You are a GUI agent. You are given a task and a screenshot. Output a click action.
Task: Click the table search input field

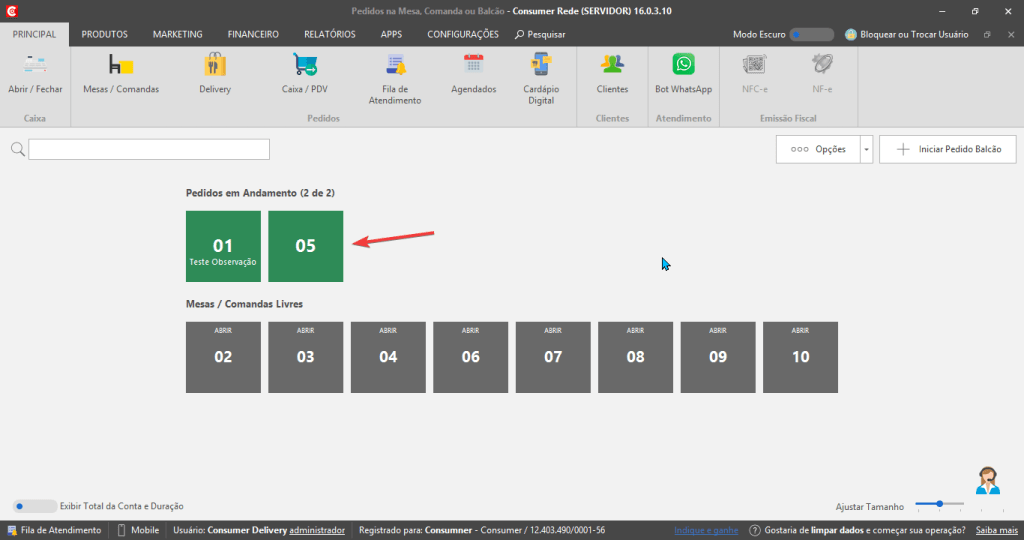pyautogui.click(x=149, y=150)
